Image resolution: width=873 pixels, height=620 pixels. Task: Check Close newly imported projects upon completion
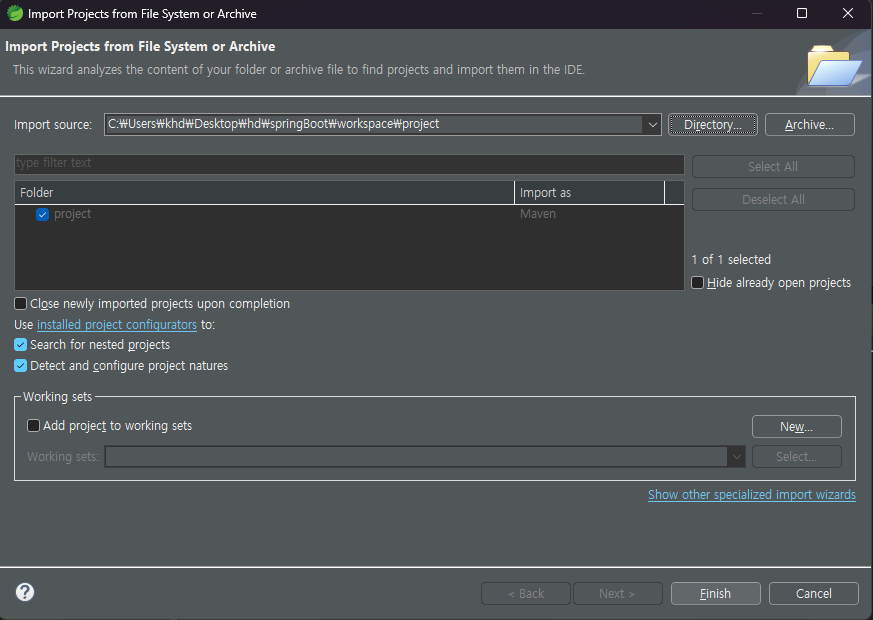click(21, 303)
